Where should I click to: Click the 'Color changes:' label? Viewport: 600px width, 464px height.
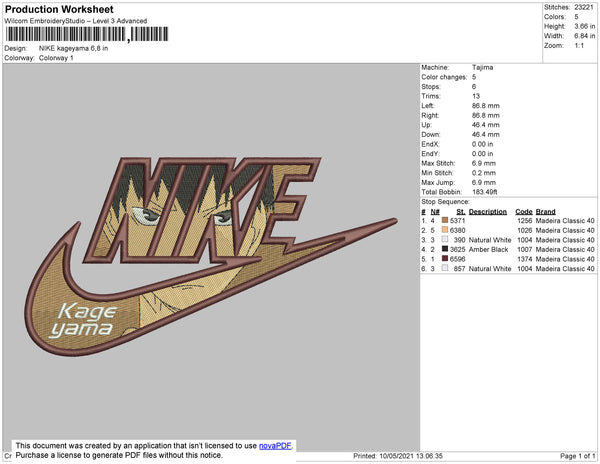pyautogui.click(x=444, y=77)
